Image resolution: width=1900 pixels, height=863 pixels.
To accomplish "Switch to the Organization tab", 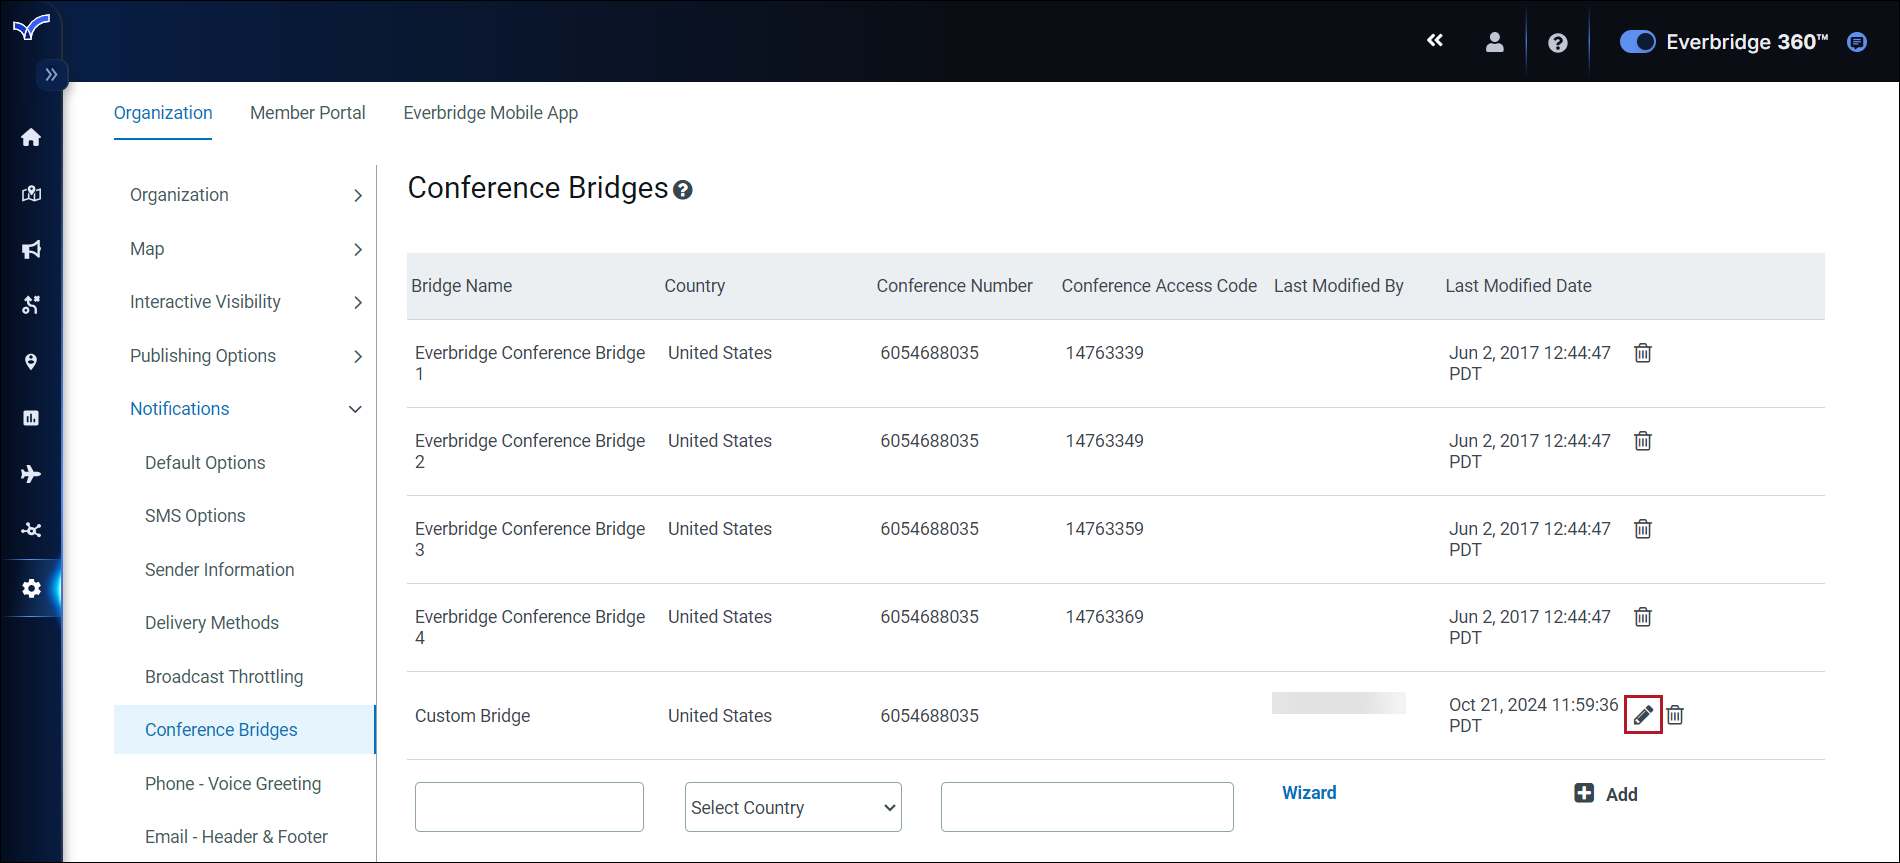I will 163,113.
